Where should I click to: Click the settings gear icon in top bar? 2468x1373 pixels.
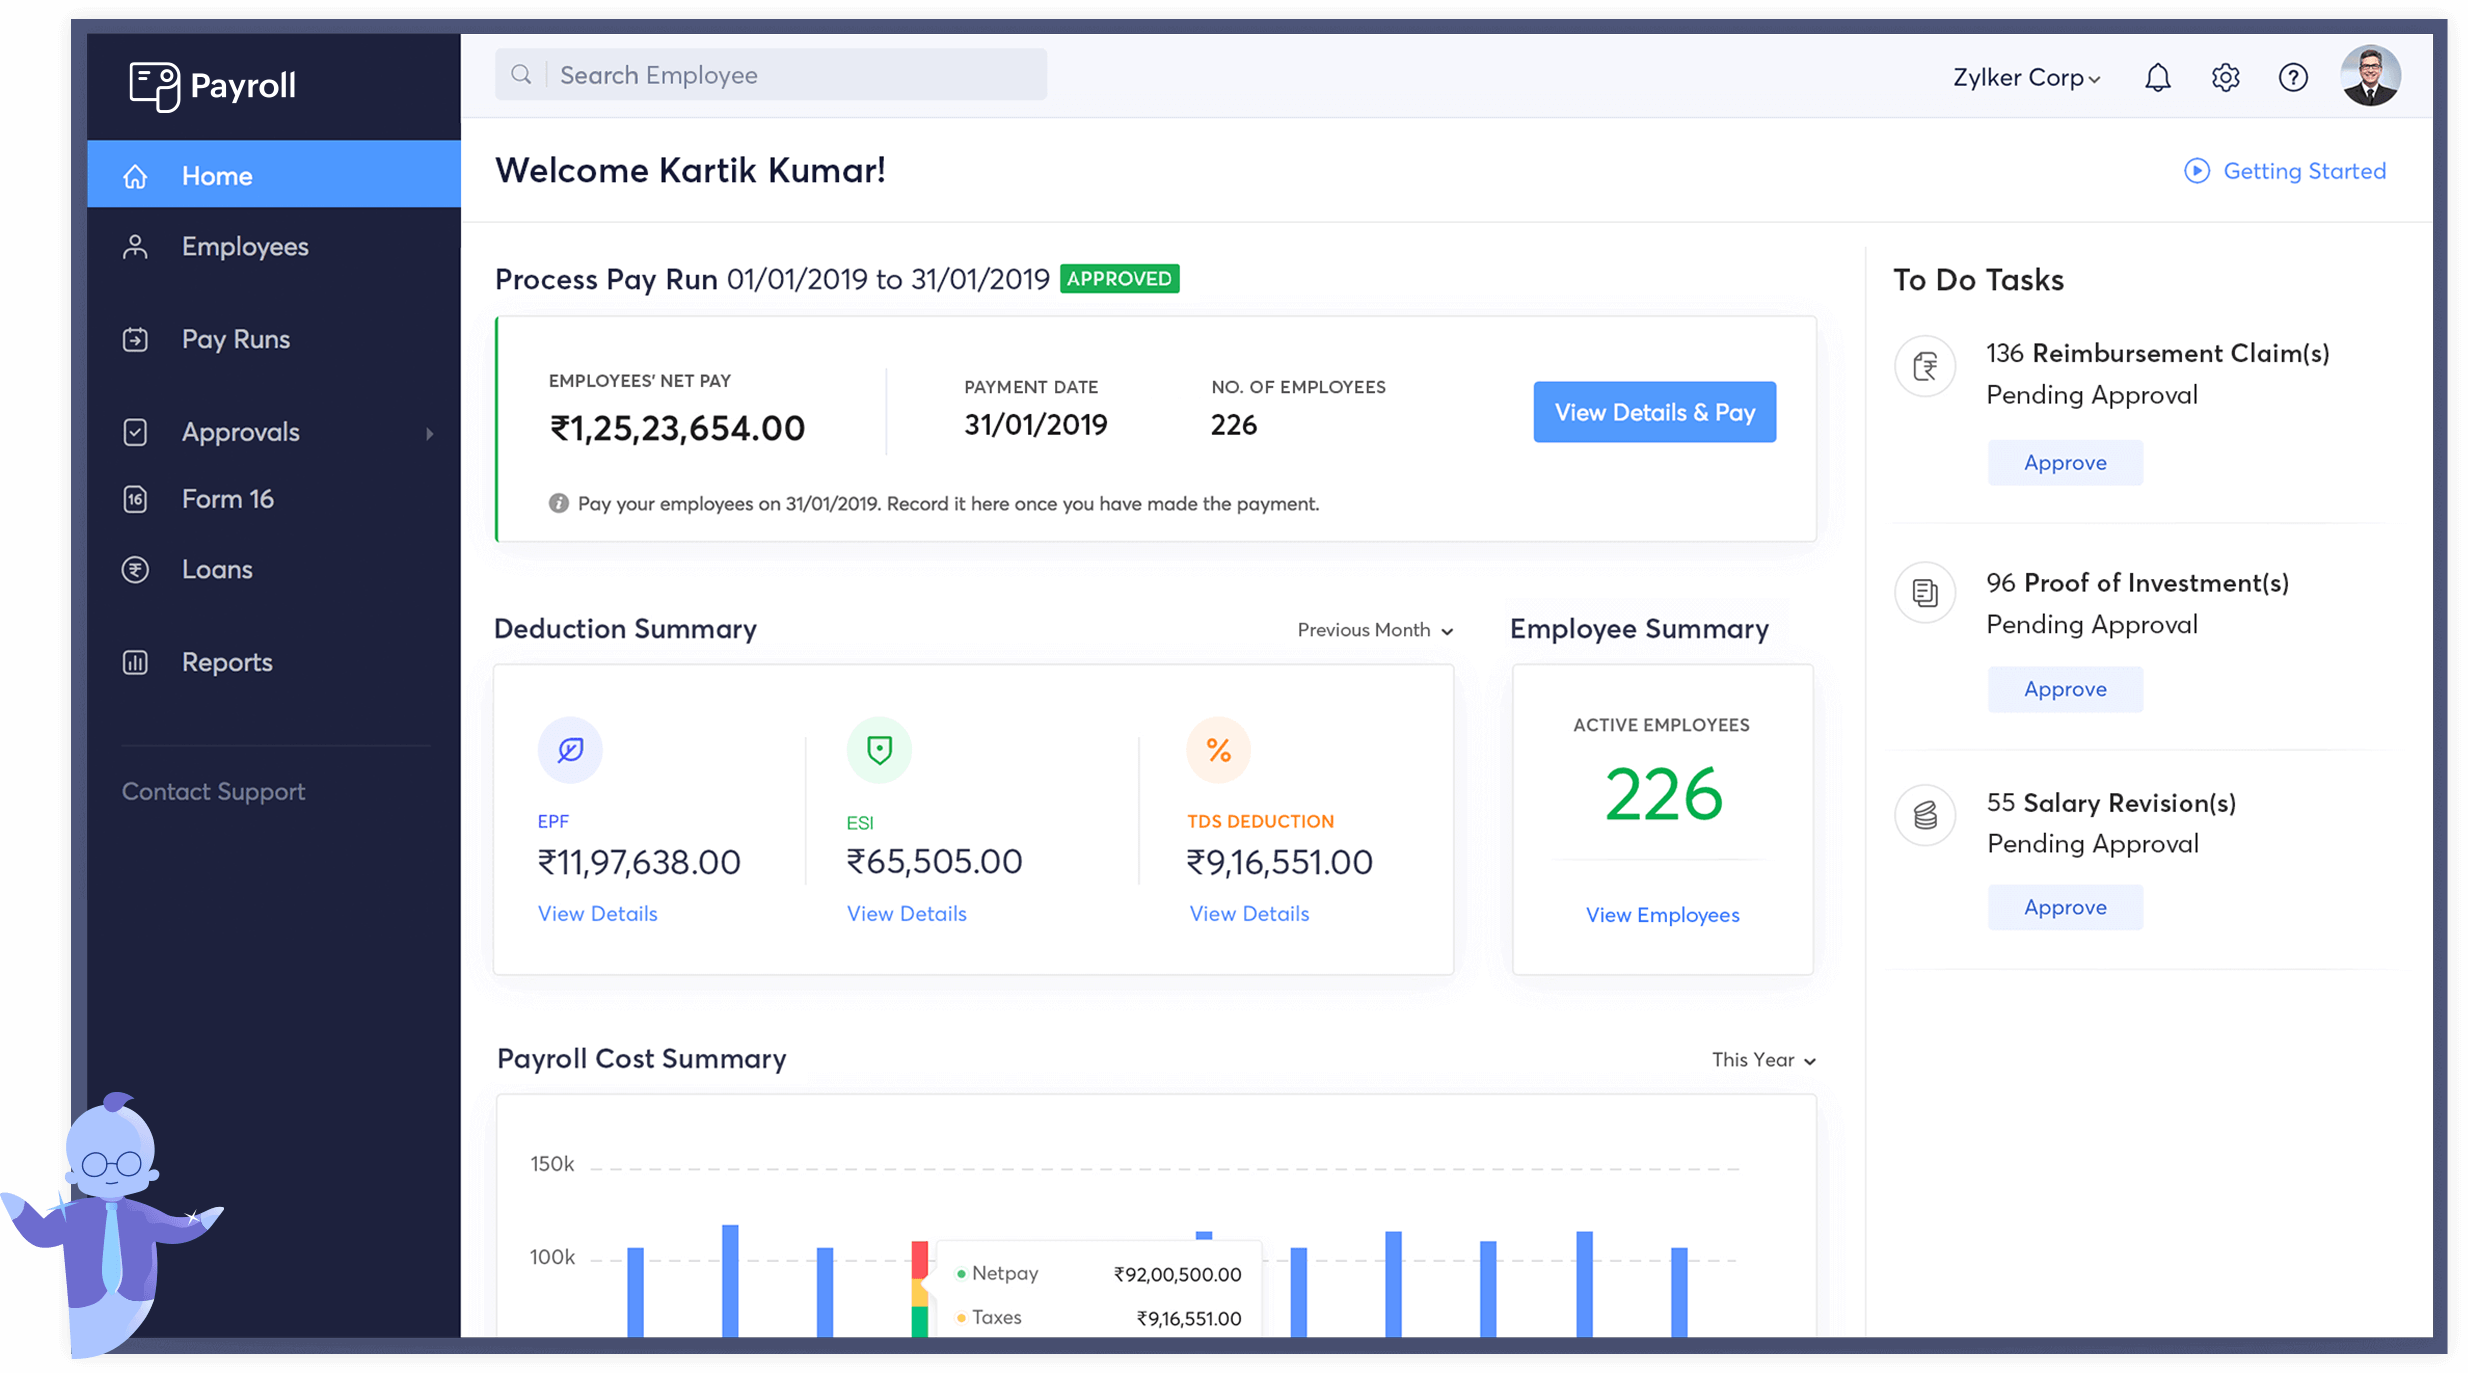(2226, 74)
